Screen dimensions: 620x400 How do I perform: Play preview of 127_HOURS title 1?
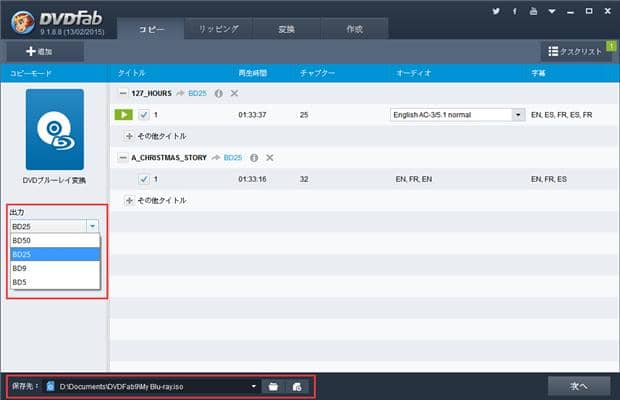coord(123,115)
